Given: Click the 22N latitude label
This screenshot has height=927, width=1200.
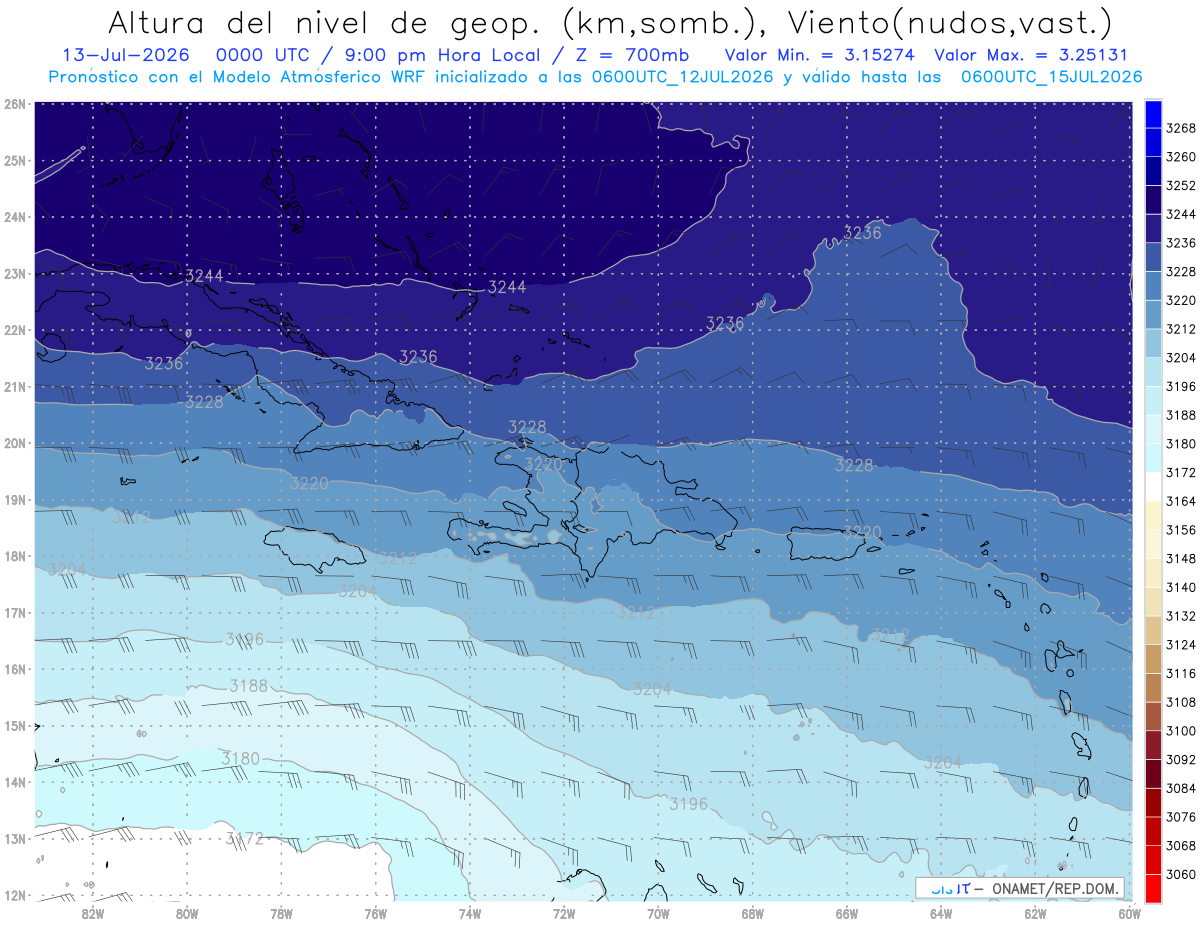Looking at the screenshot, I should pyautogui.click(x=15, y=329).
